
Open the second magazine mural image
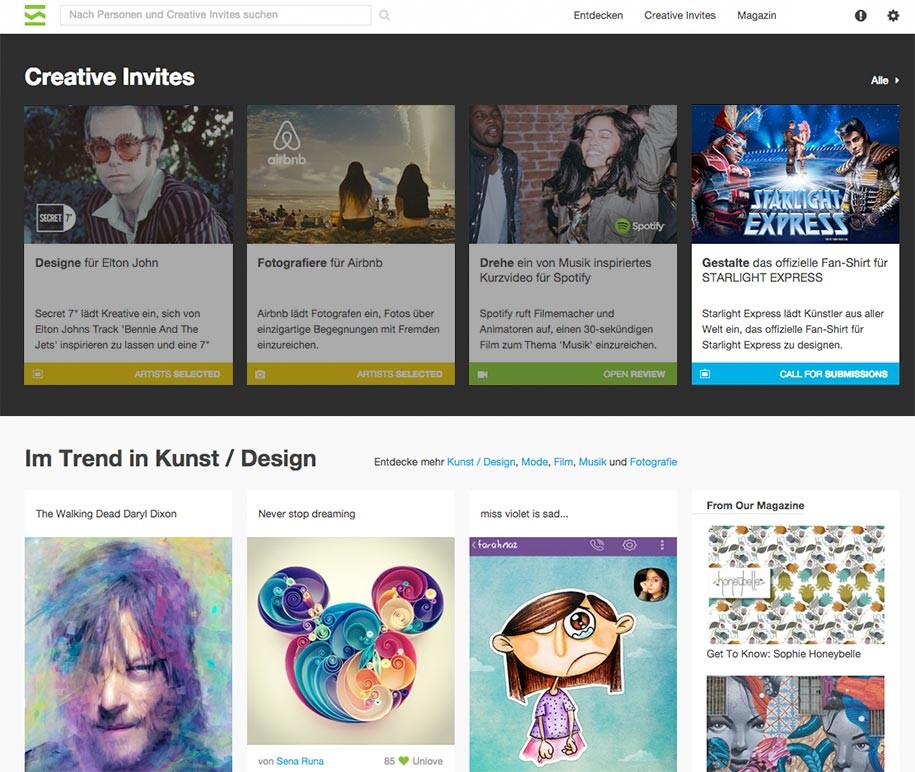pos(795,724)
